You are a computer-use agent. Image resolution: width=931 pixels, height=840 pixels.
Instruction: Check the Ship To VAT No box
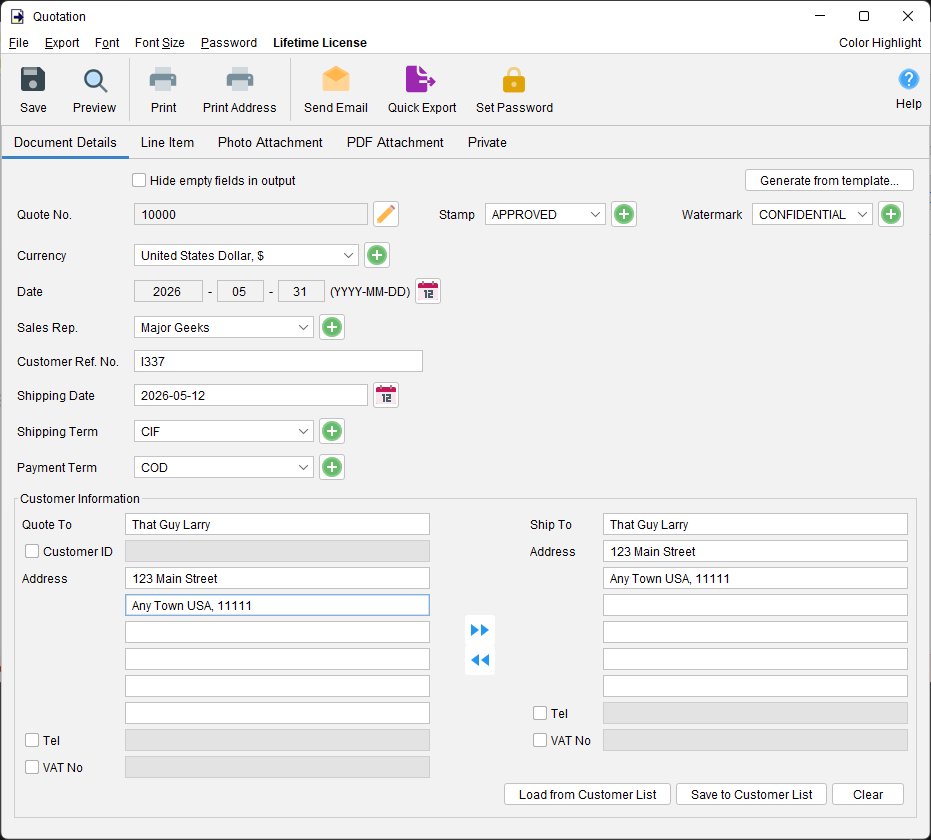[x=540, y=740]
